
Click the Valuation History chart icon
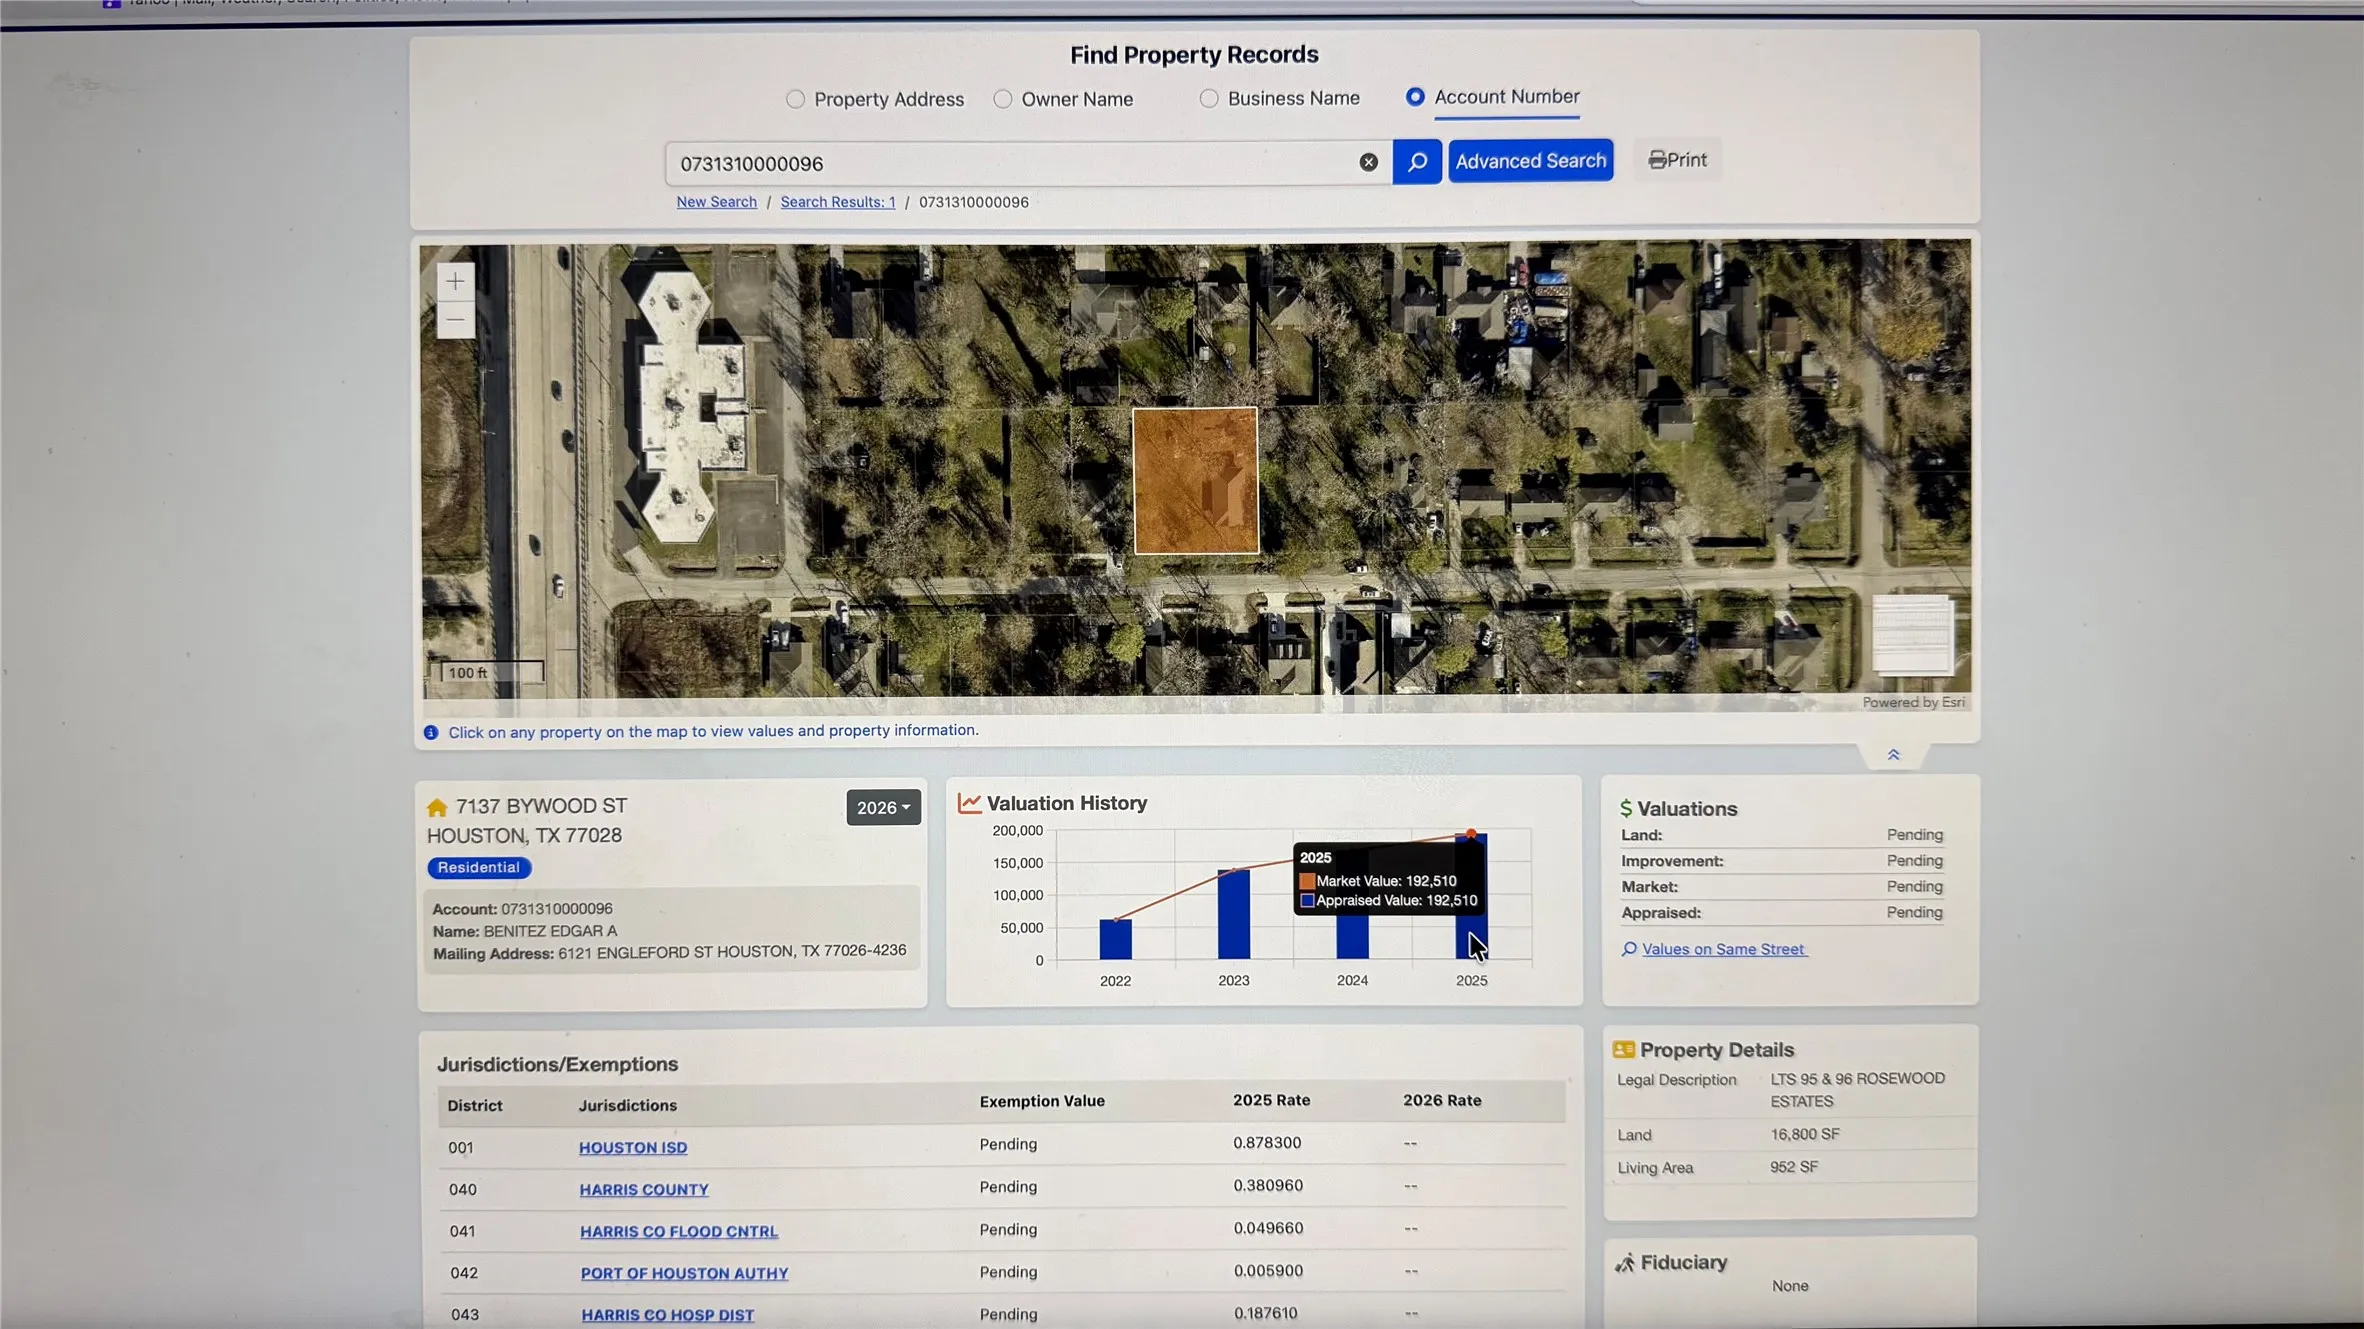coord(969,803)
